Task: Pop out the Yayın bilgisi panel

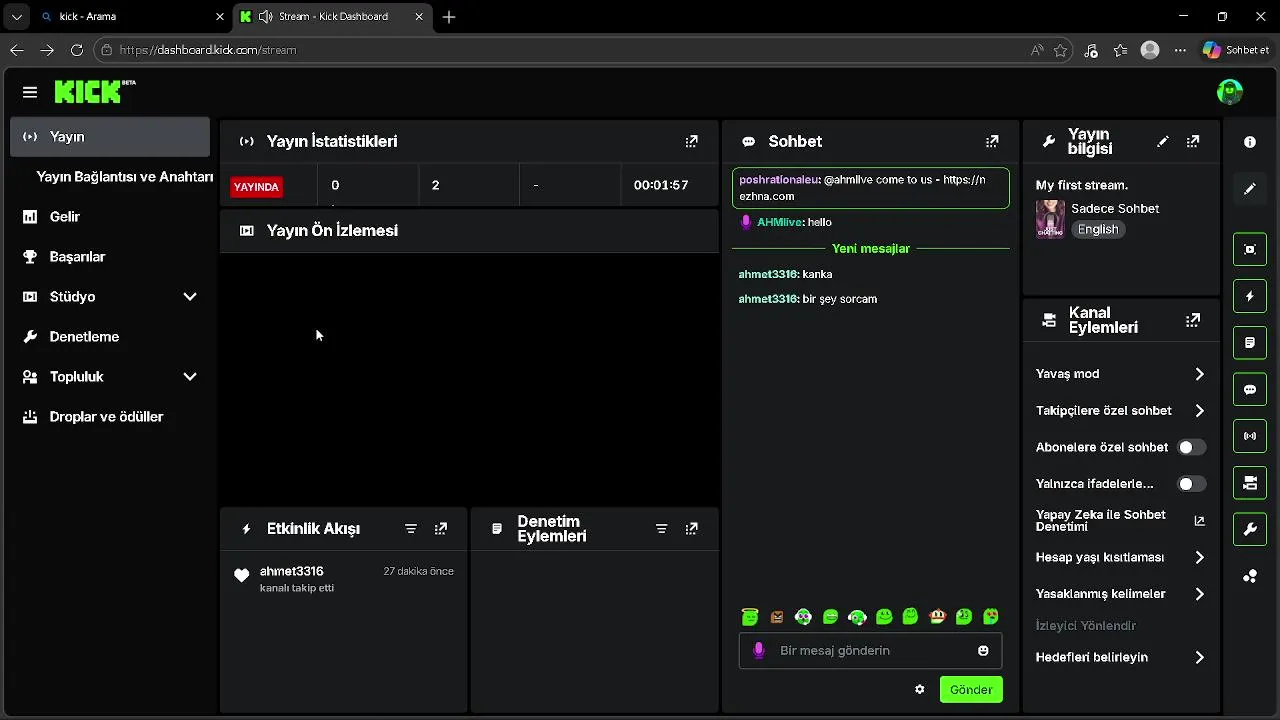Action: pos(1193,141)
